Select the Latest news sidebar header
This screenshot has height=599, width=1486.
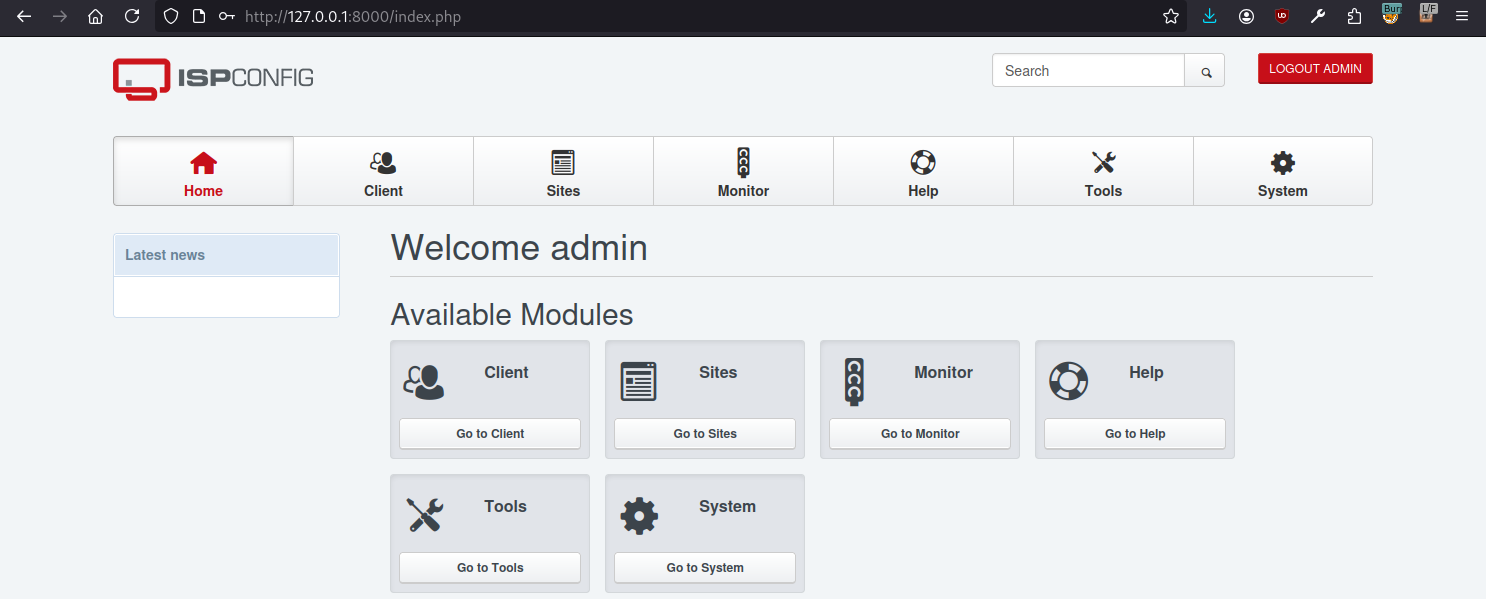(226, 255)
